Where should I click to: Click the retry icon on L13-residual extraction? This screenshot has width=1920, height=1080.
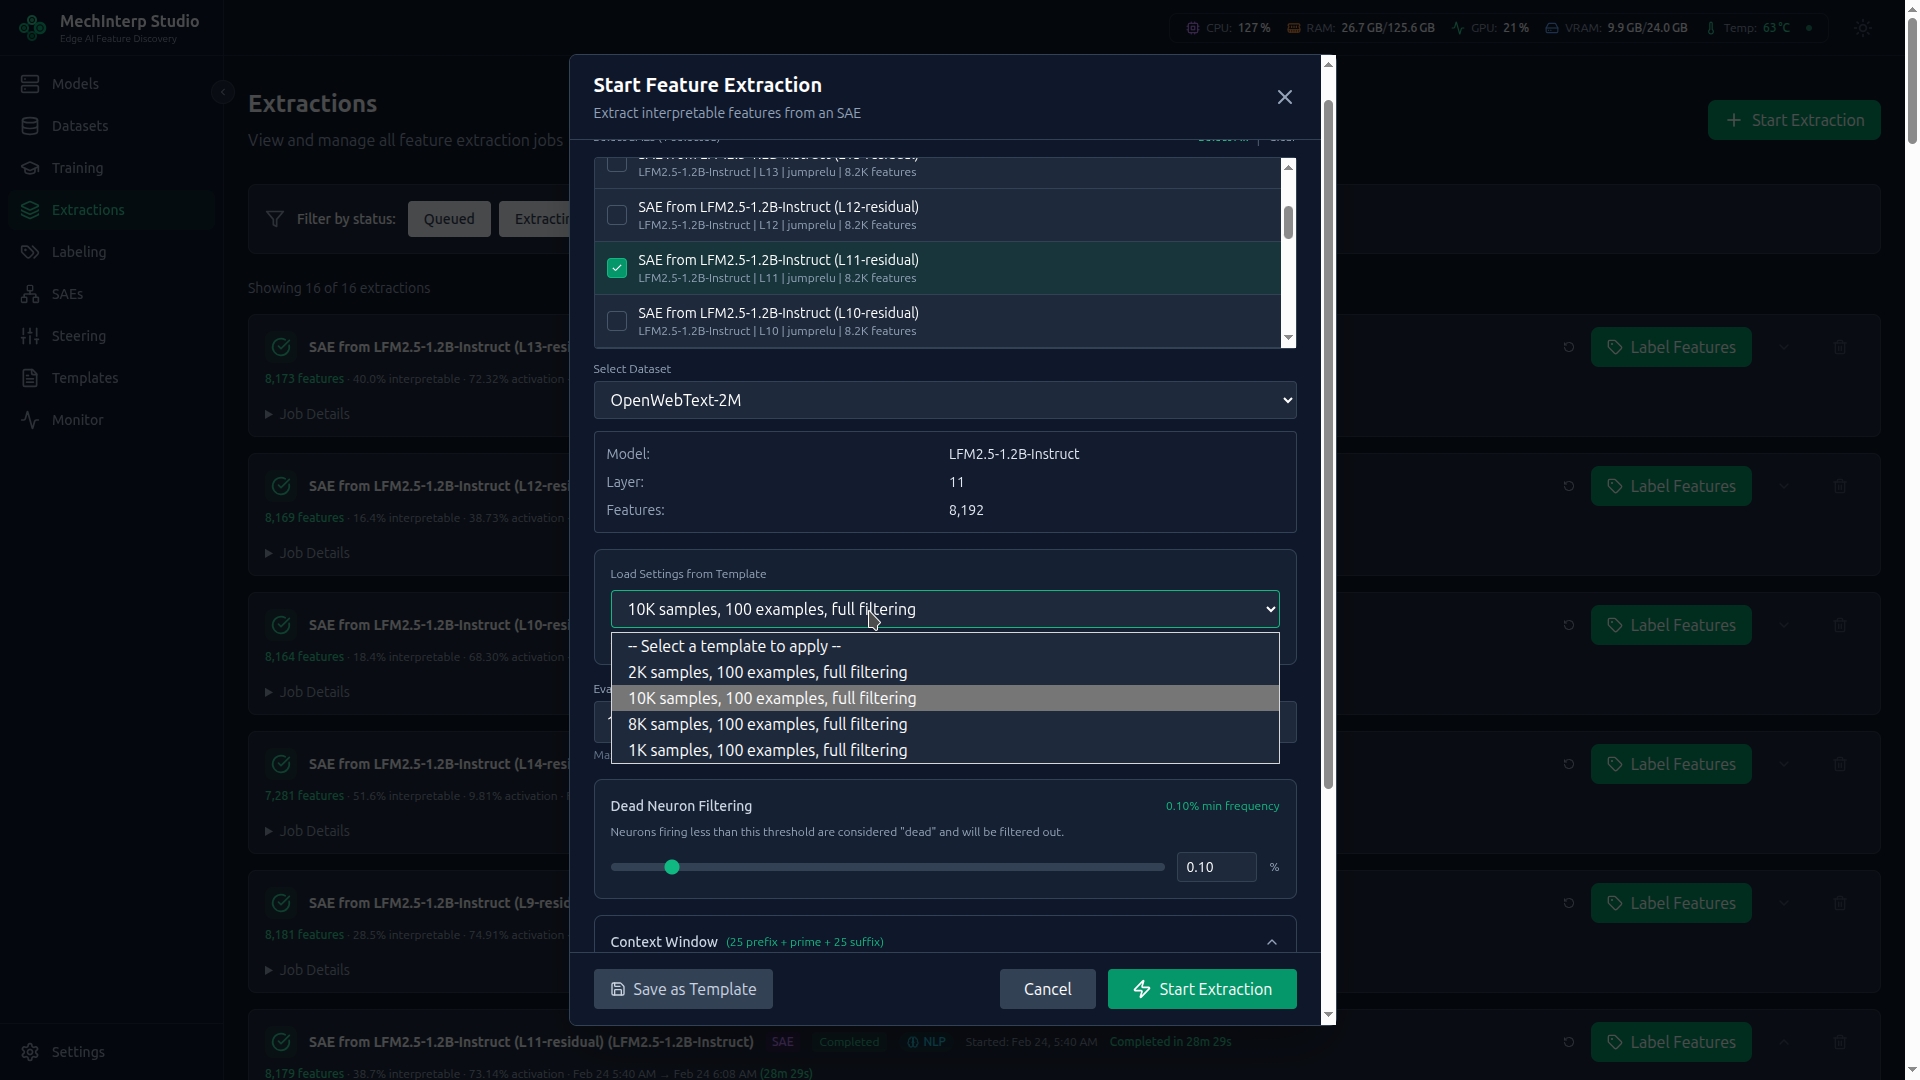1568,347
